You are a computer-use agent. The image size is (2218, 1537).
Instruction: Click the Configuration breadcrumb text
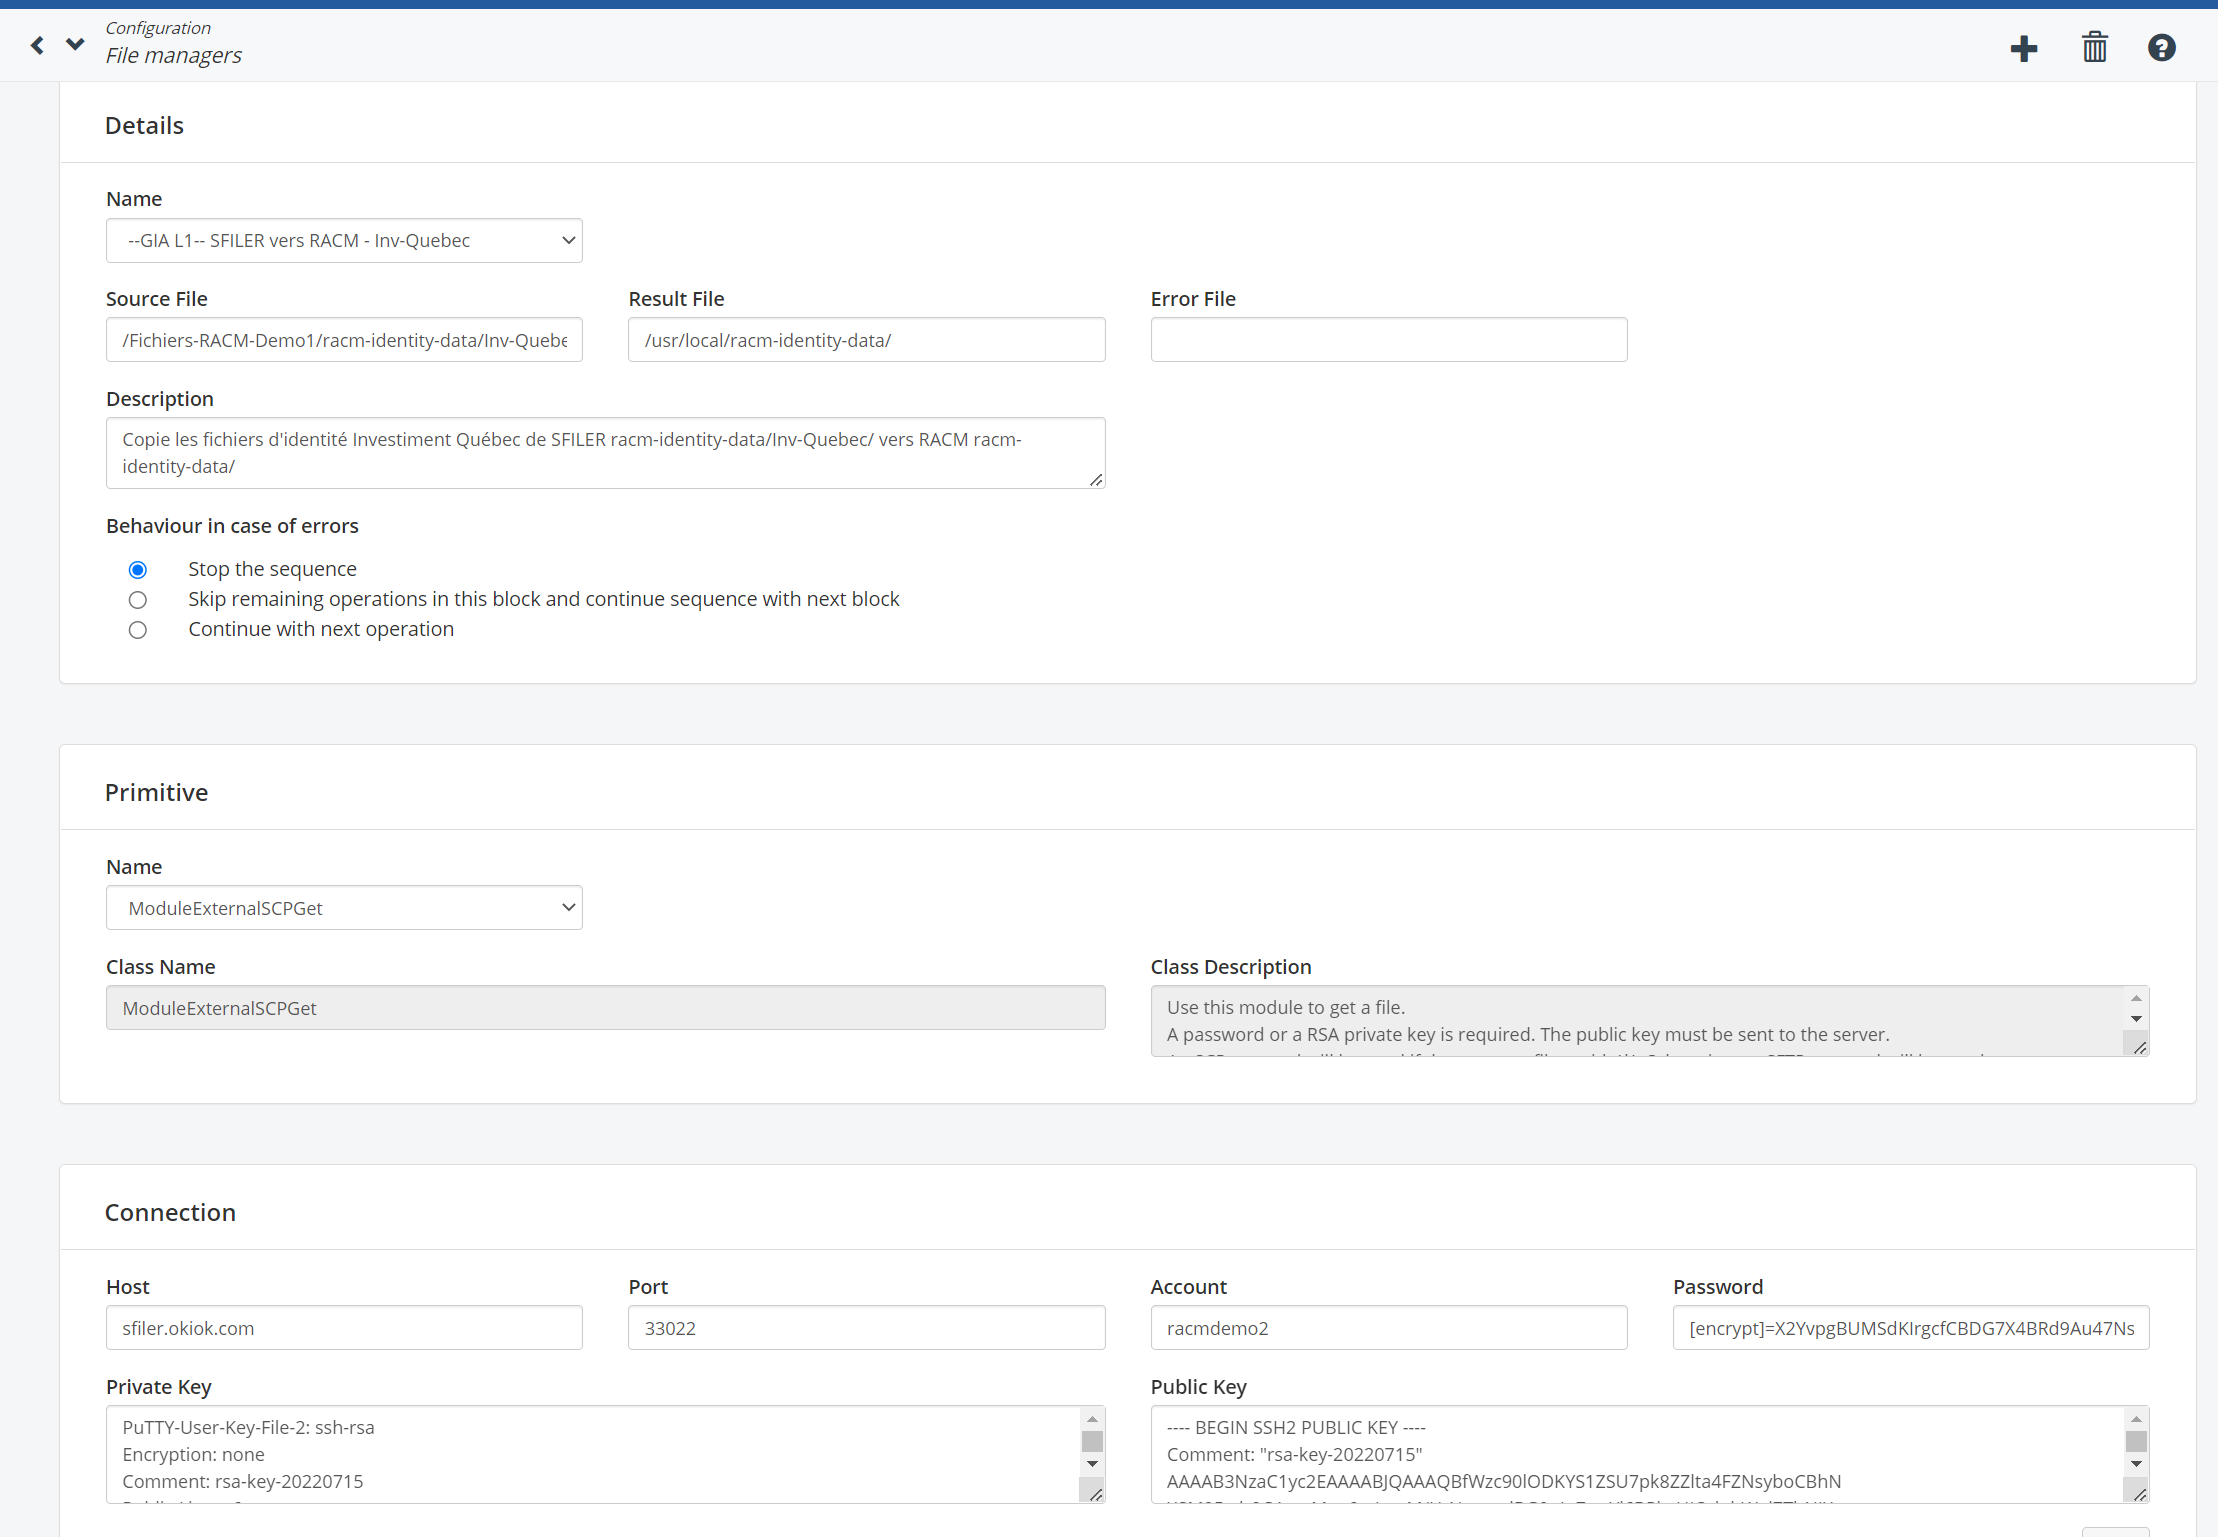coord(158,28)
